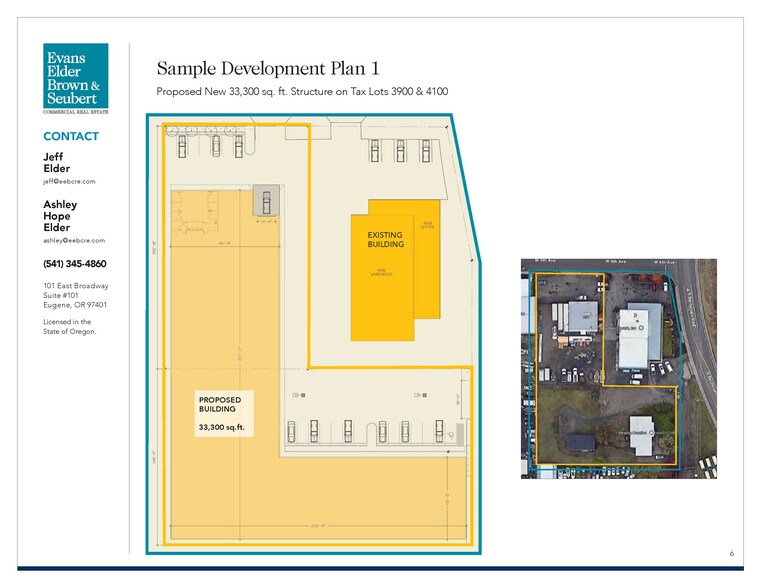This screenshot has width=761, height=588.
Task: Open the ashley@eebcre.com email link
Action: tap(73, 241)
